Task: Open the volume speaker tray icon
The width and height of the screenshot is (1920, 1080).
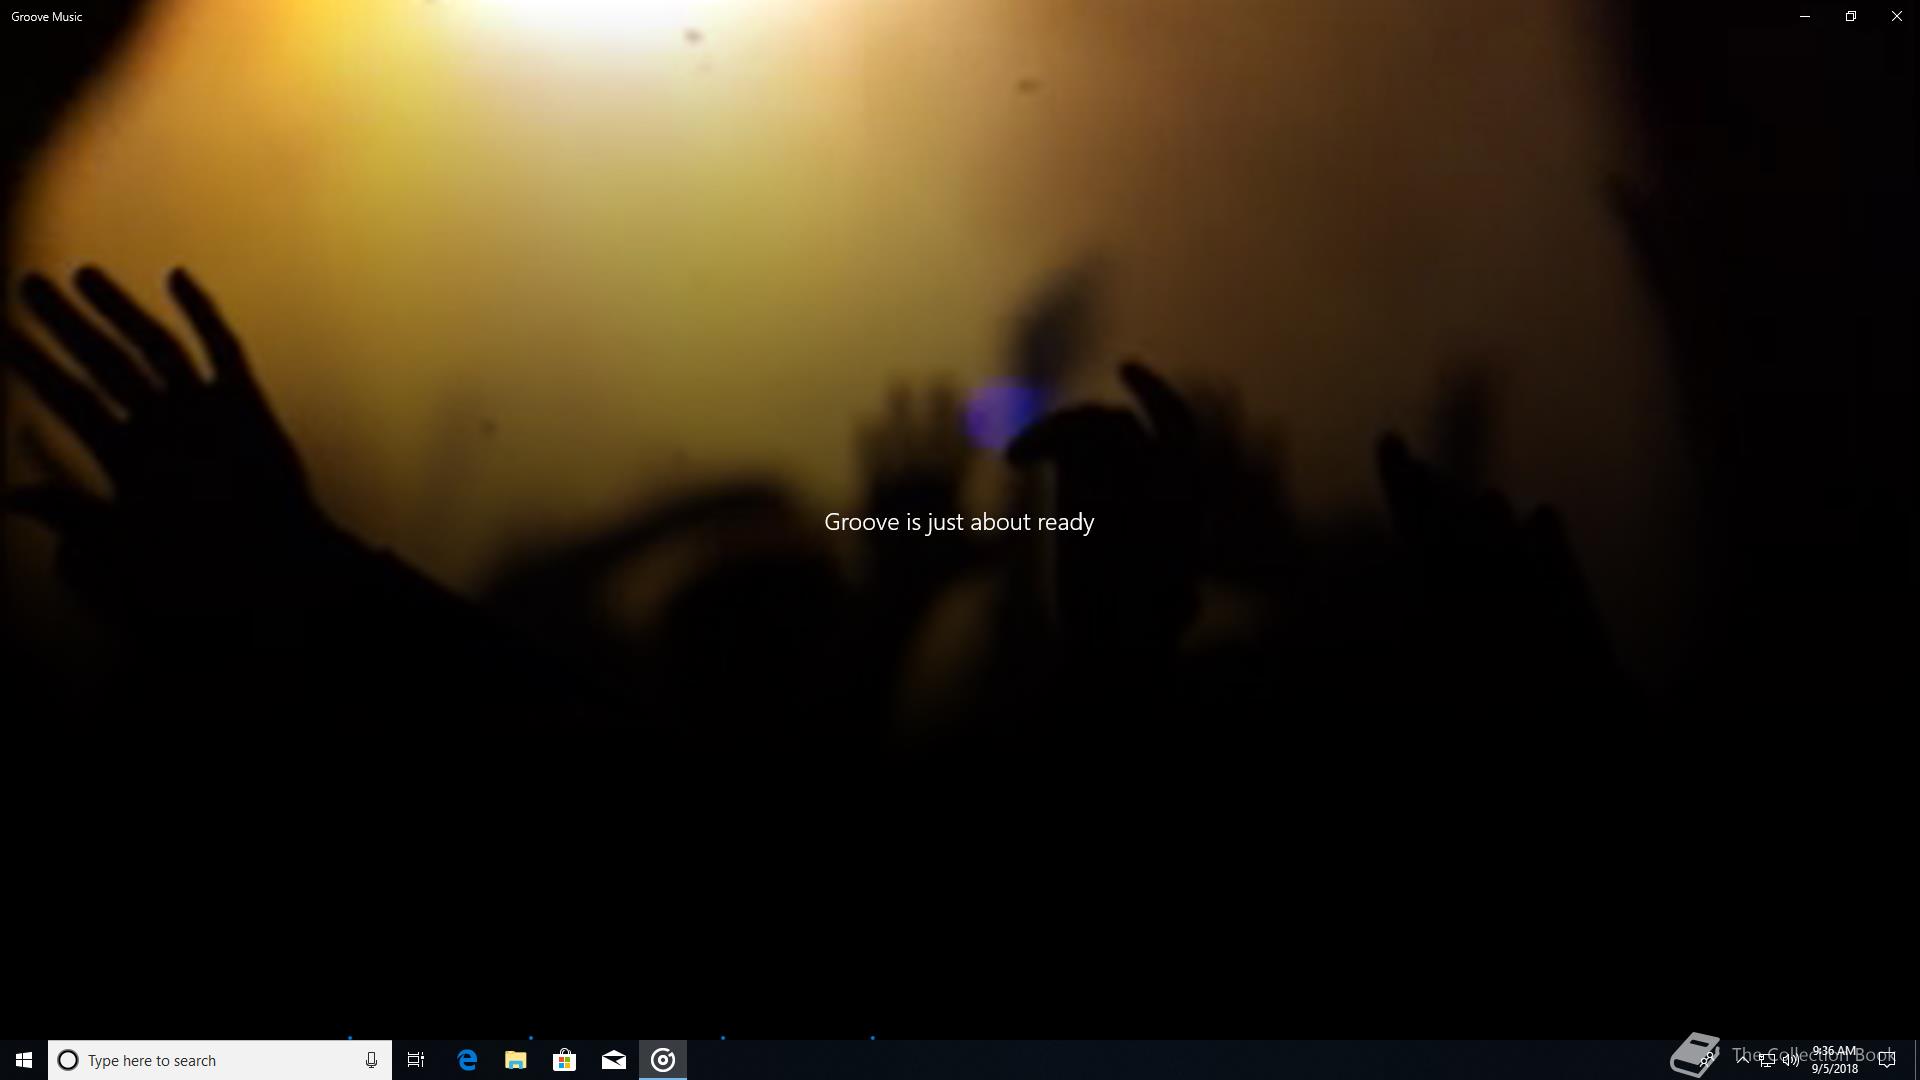Action: (x=1790, y=1060)
